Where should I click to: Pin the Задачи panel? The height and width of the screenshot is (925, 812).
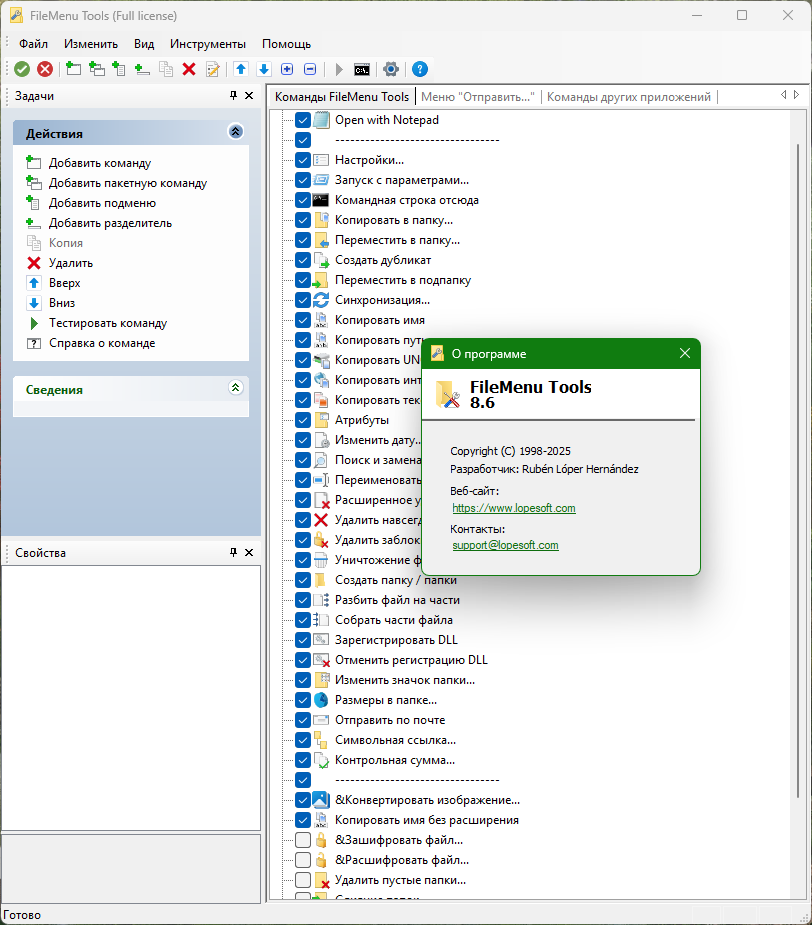point(234,95)
